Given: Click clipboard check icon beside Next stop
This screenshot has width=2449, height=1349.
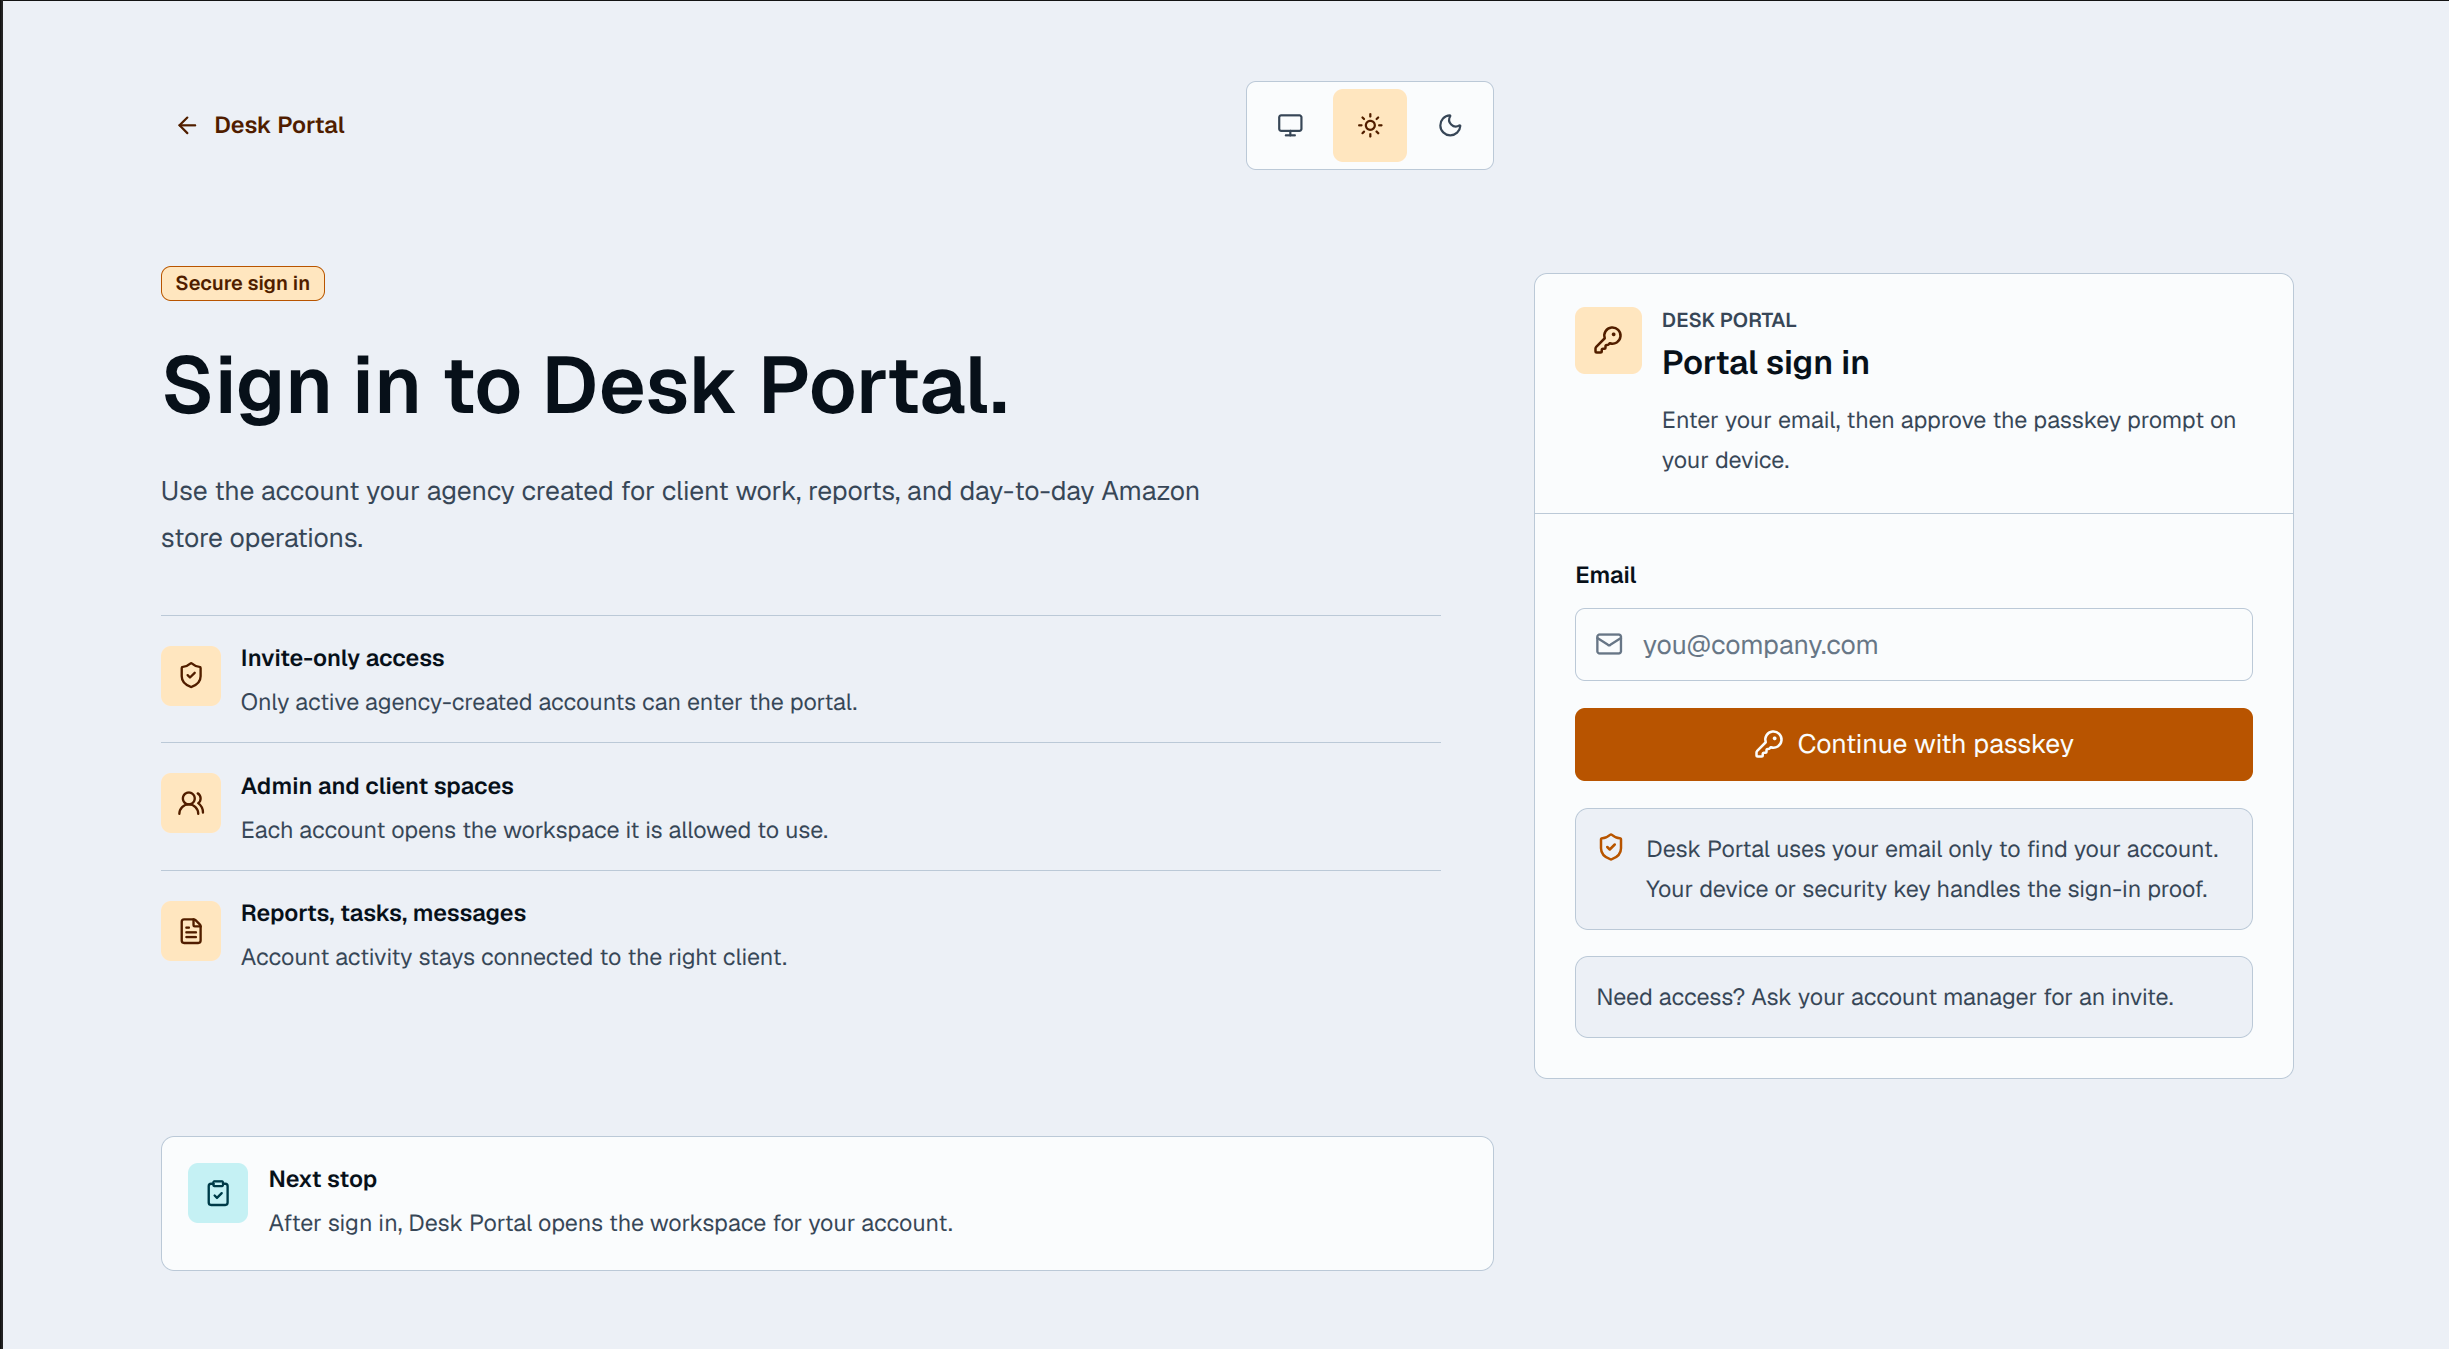Looking at the screenshot, I should [218, 1192].
